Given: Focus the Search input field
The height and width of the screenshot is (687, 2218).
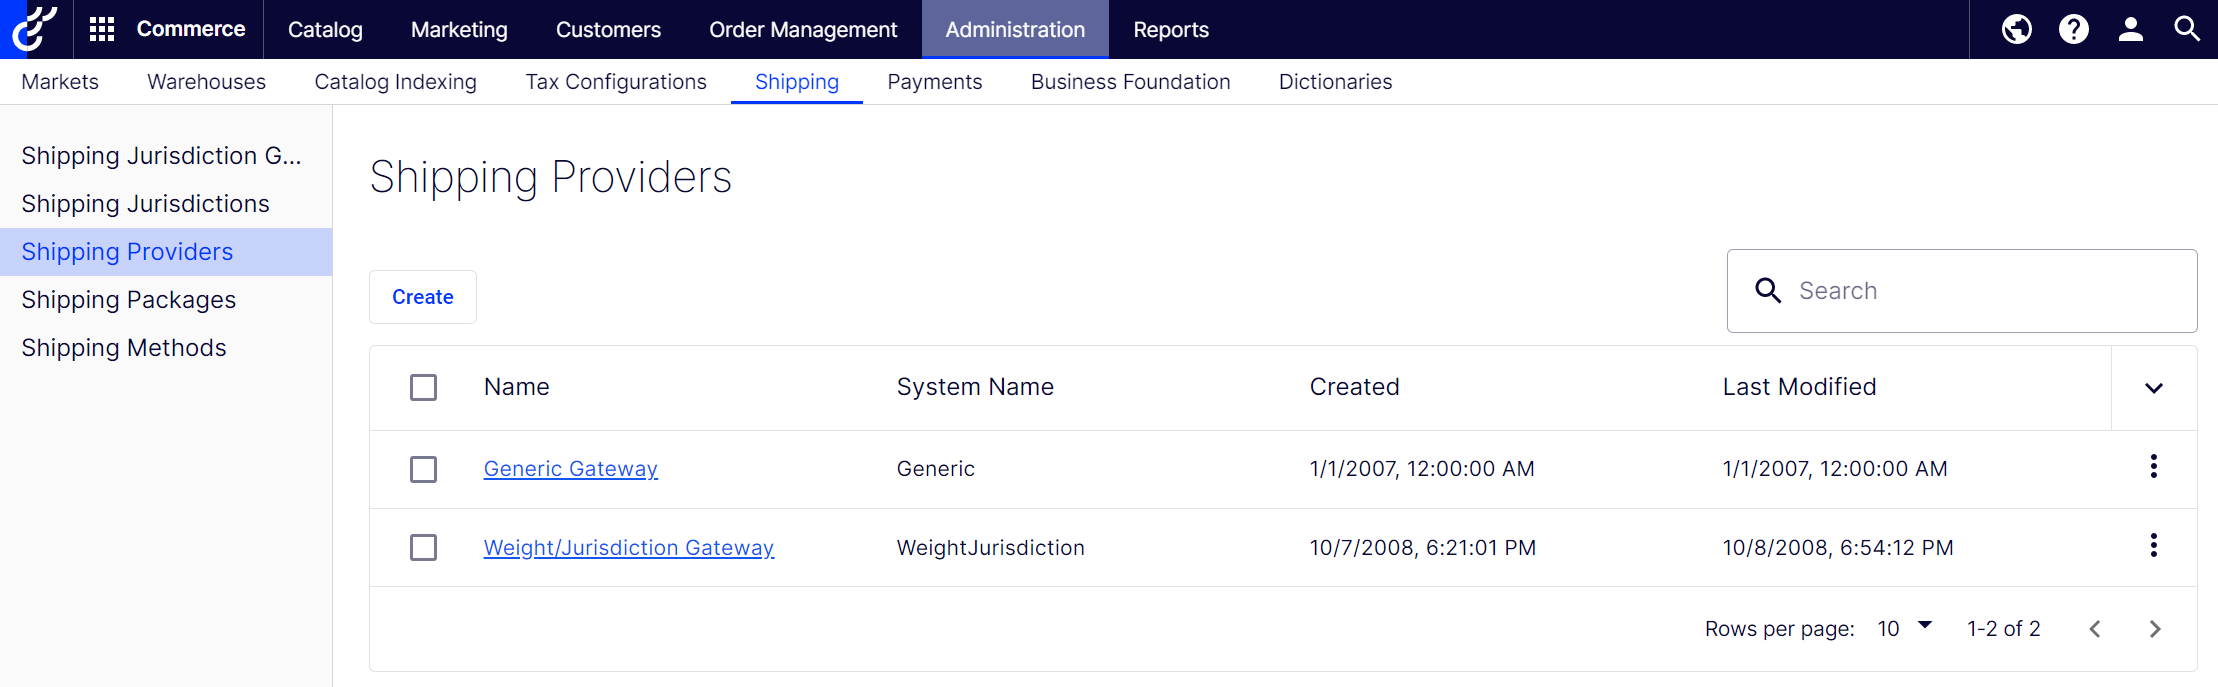Looking at the screenshot, I should 1962,291.
